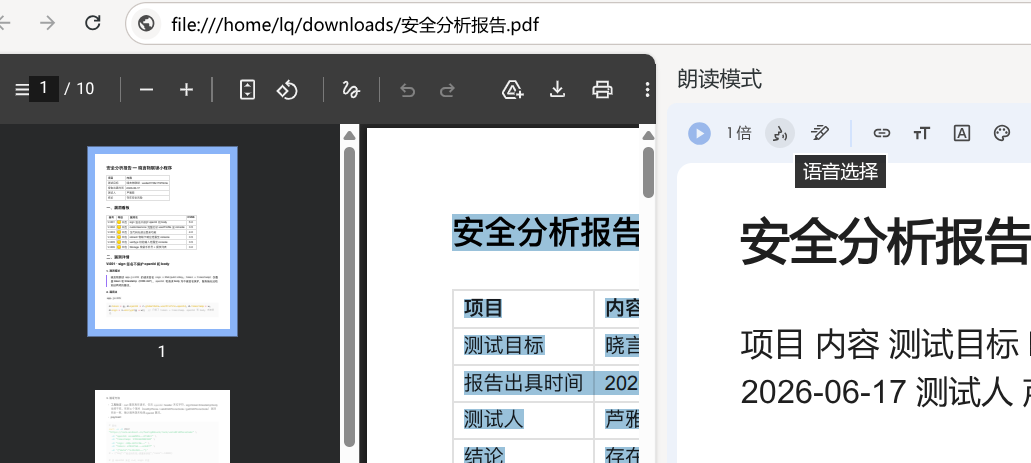Reload the page with the refresh icon
The height and width of the screenshot is (463, 1031).
click(x=93, y=23)
